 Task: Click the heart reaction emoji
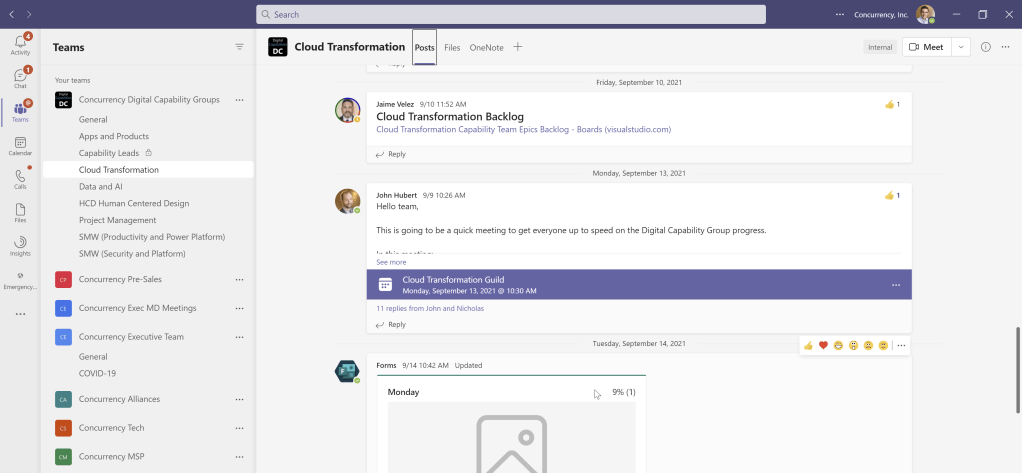823,345
